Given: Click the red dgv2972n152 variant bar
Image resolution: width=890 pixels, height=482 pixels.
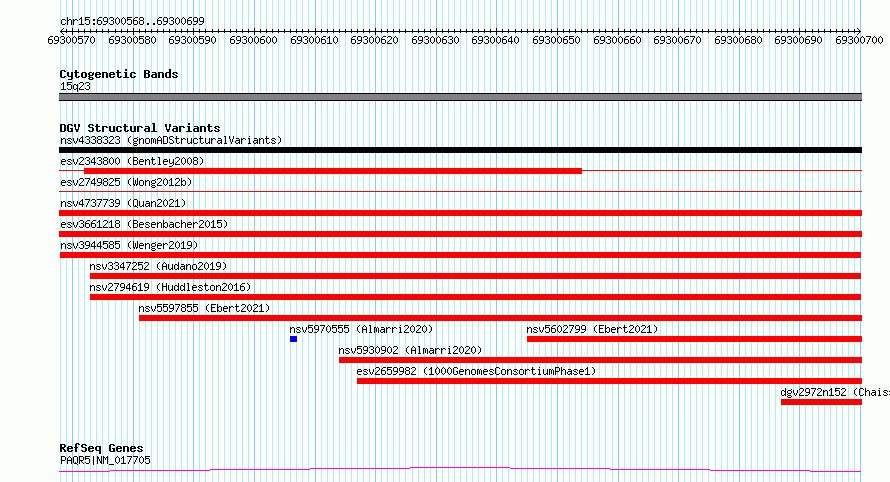Looking at the screenshot, I should pos(821,402).
